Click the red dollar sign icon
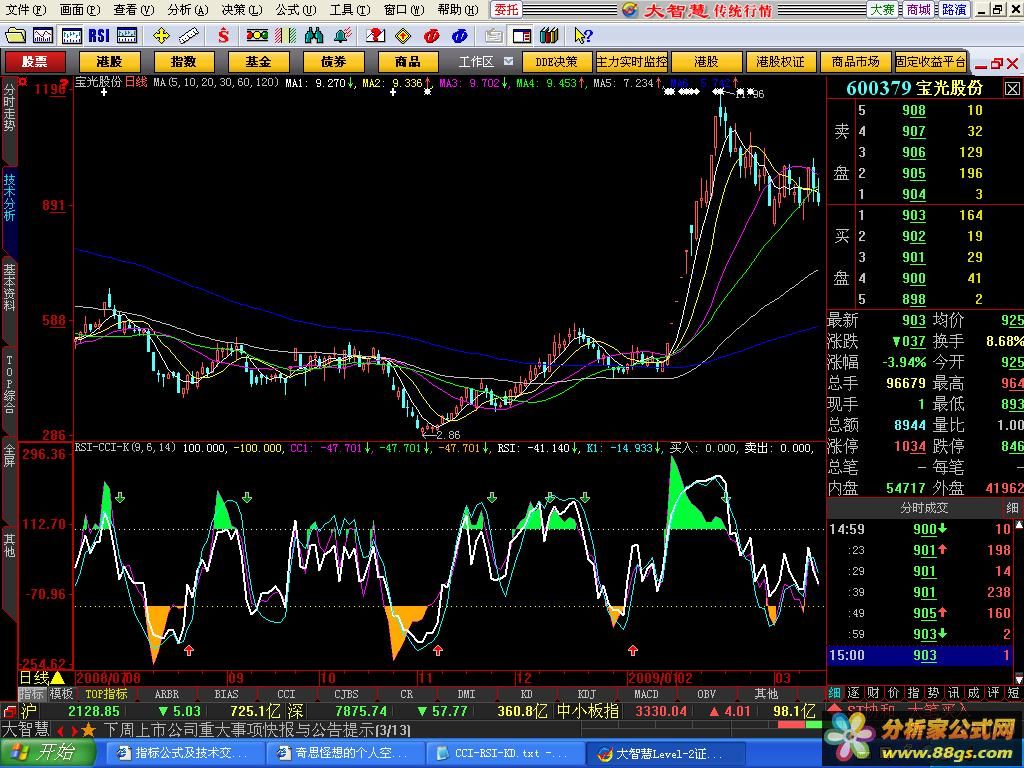 [x=223, y=35]
